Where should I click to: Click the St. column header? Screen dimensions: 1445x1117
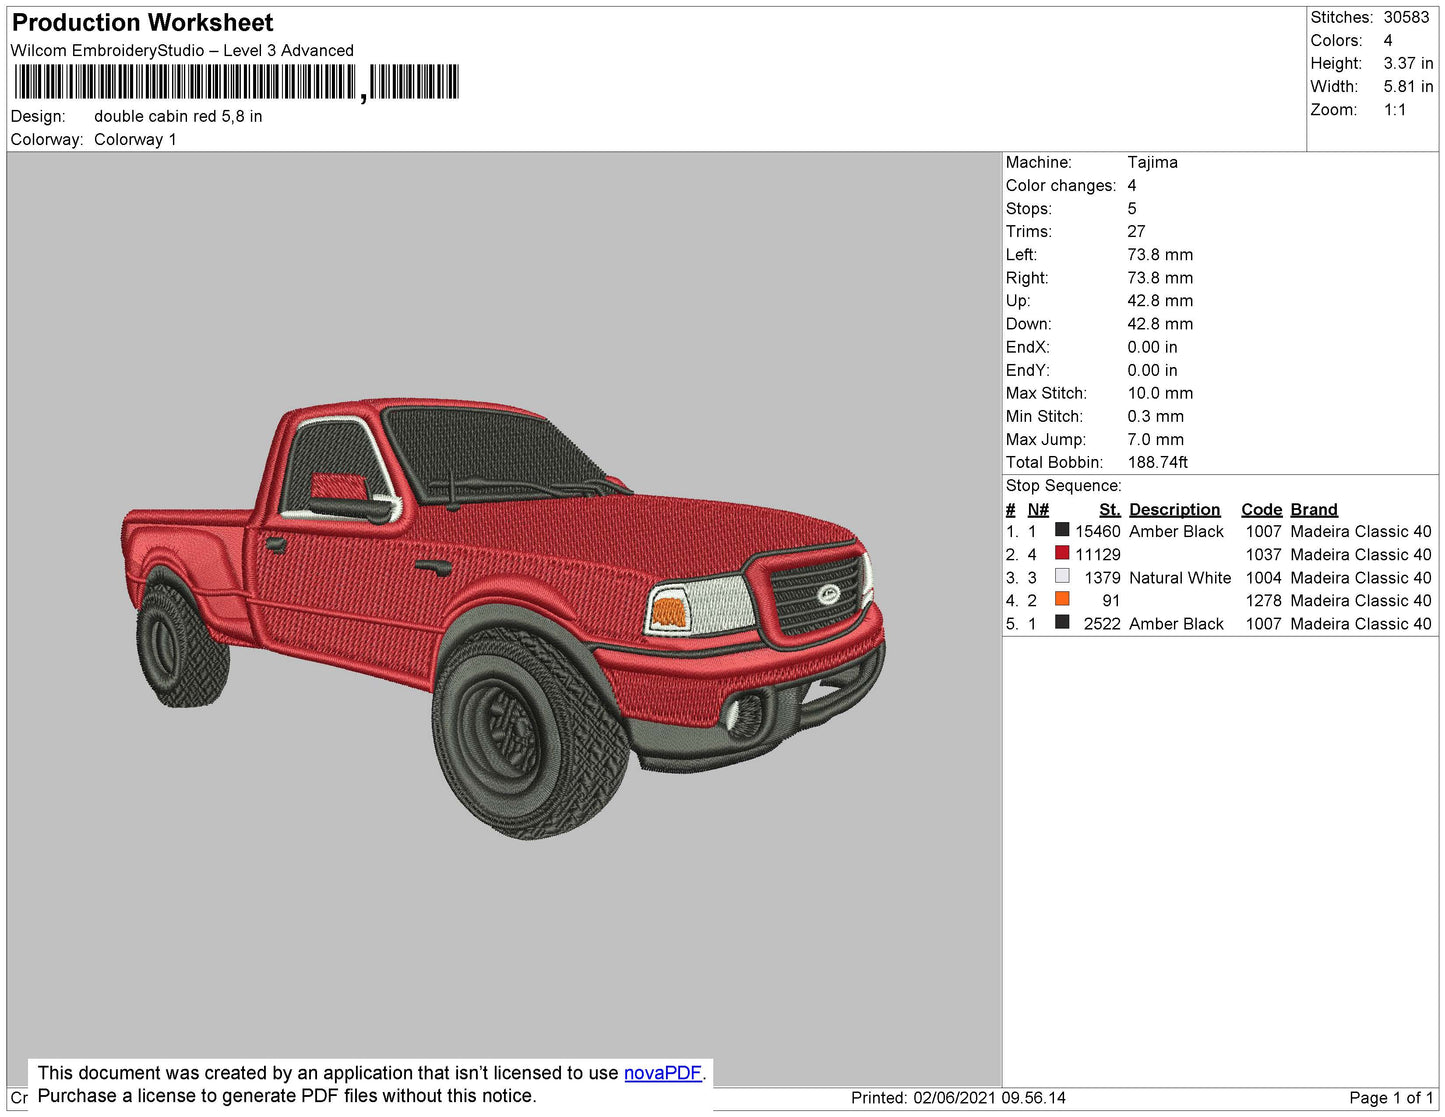[x=1110, y=510]
